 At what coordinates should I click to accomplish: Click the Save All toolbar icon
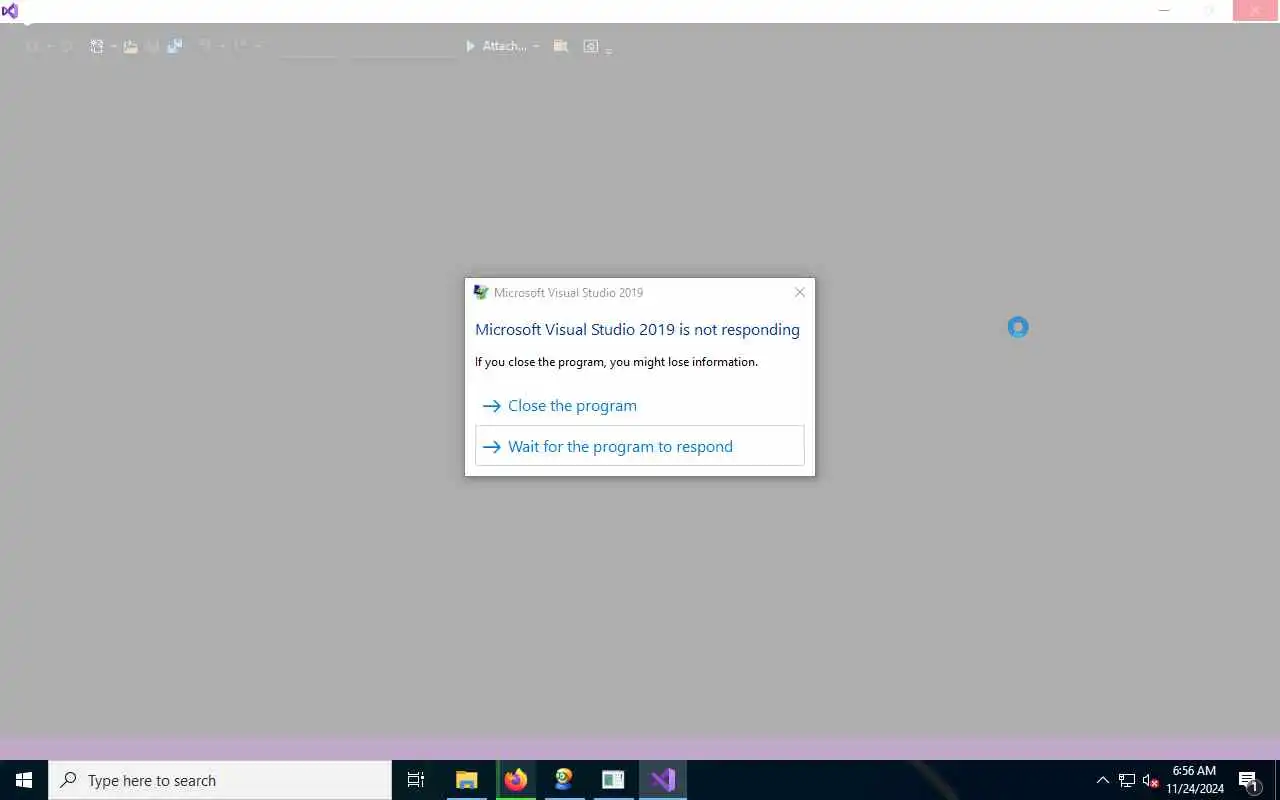174,46
